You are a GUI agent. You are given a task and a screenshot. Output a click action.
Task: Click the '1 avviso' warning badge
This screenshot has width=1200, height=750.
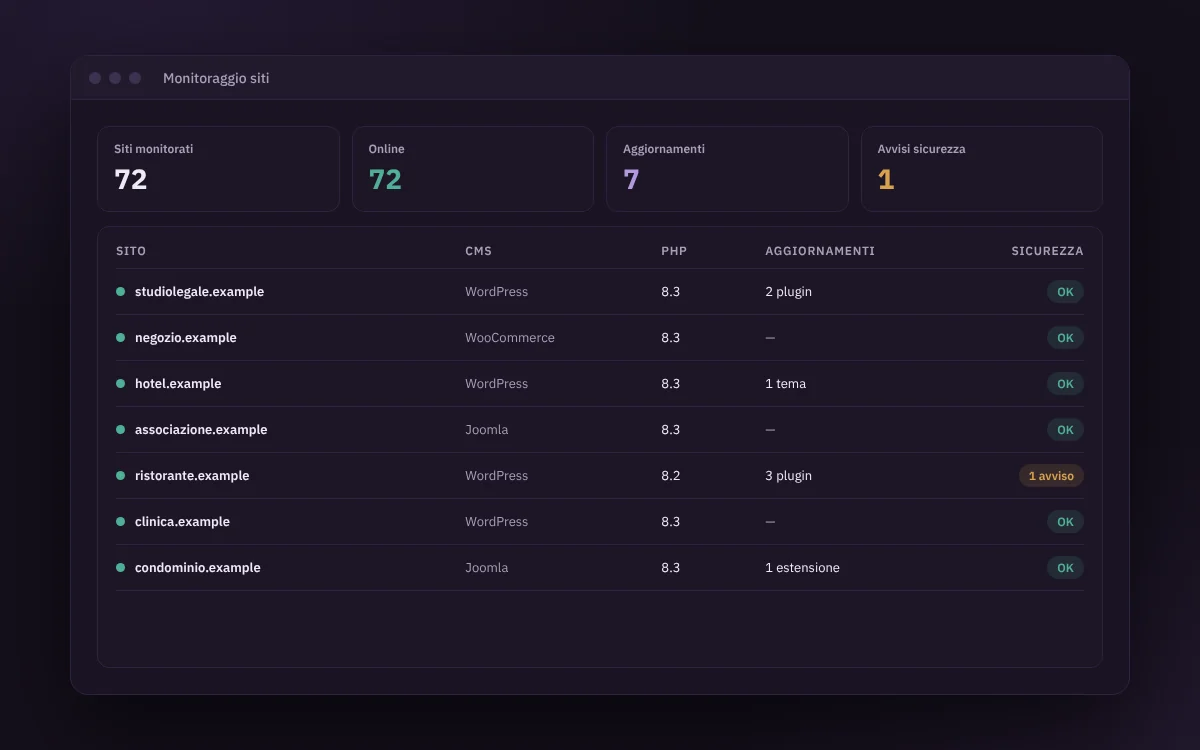pos(1051,476)
